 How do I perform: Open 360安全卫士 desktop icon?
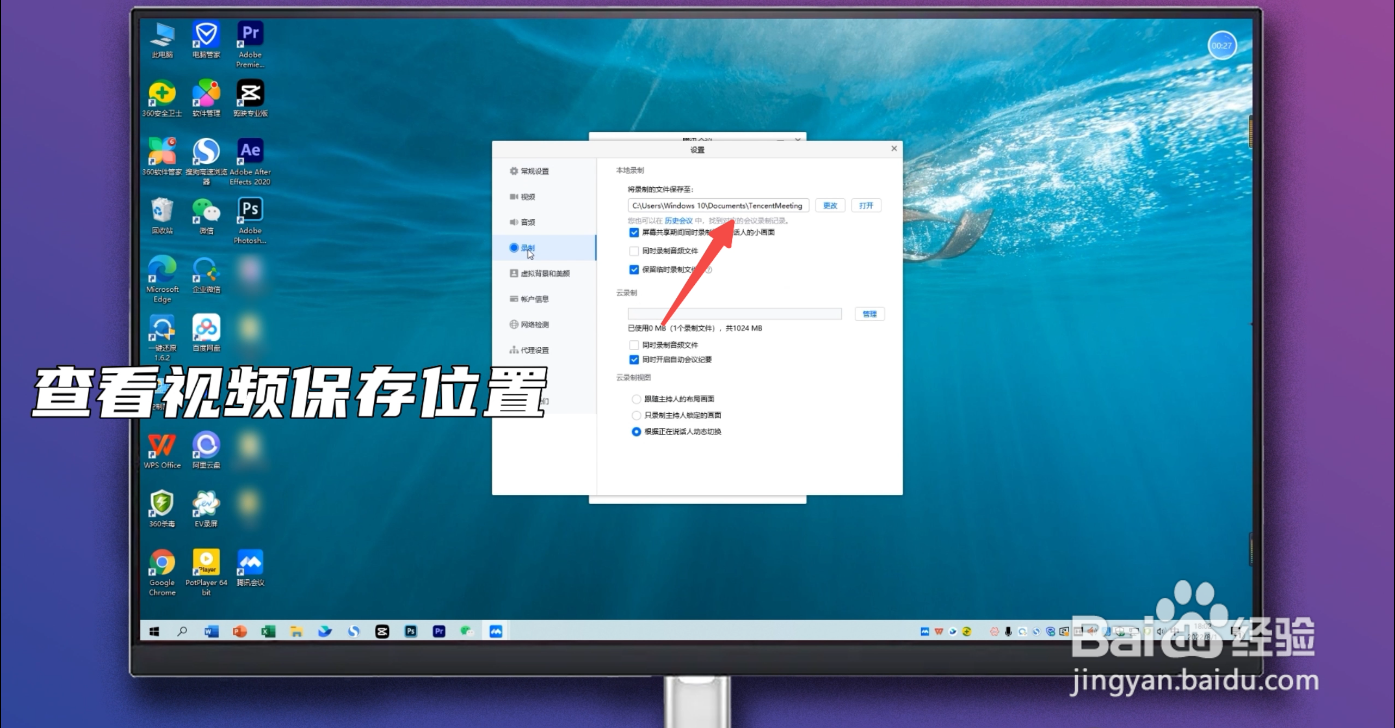[x=162, y=99]
